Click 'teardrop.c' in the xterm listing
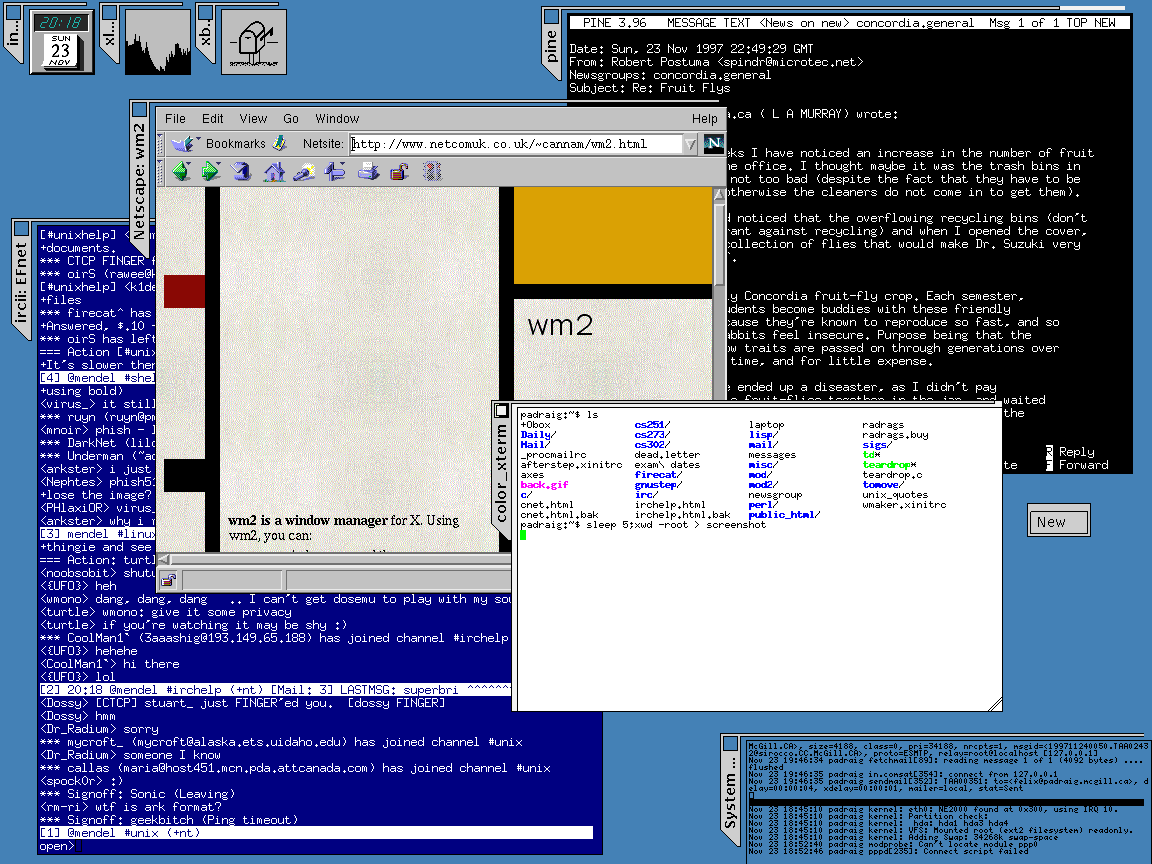 [x=892, y=475]
